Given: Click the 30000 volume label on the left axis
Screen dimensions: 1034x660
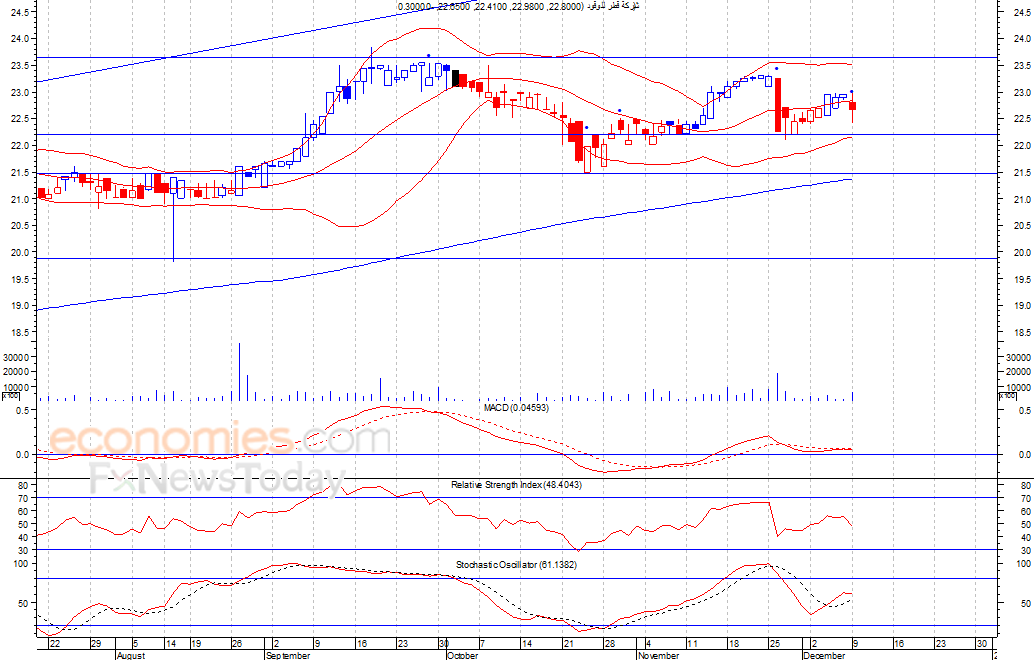Looking at the screenshot, I should pos(18,357).
